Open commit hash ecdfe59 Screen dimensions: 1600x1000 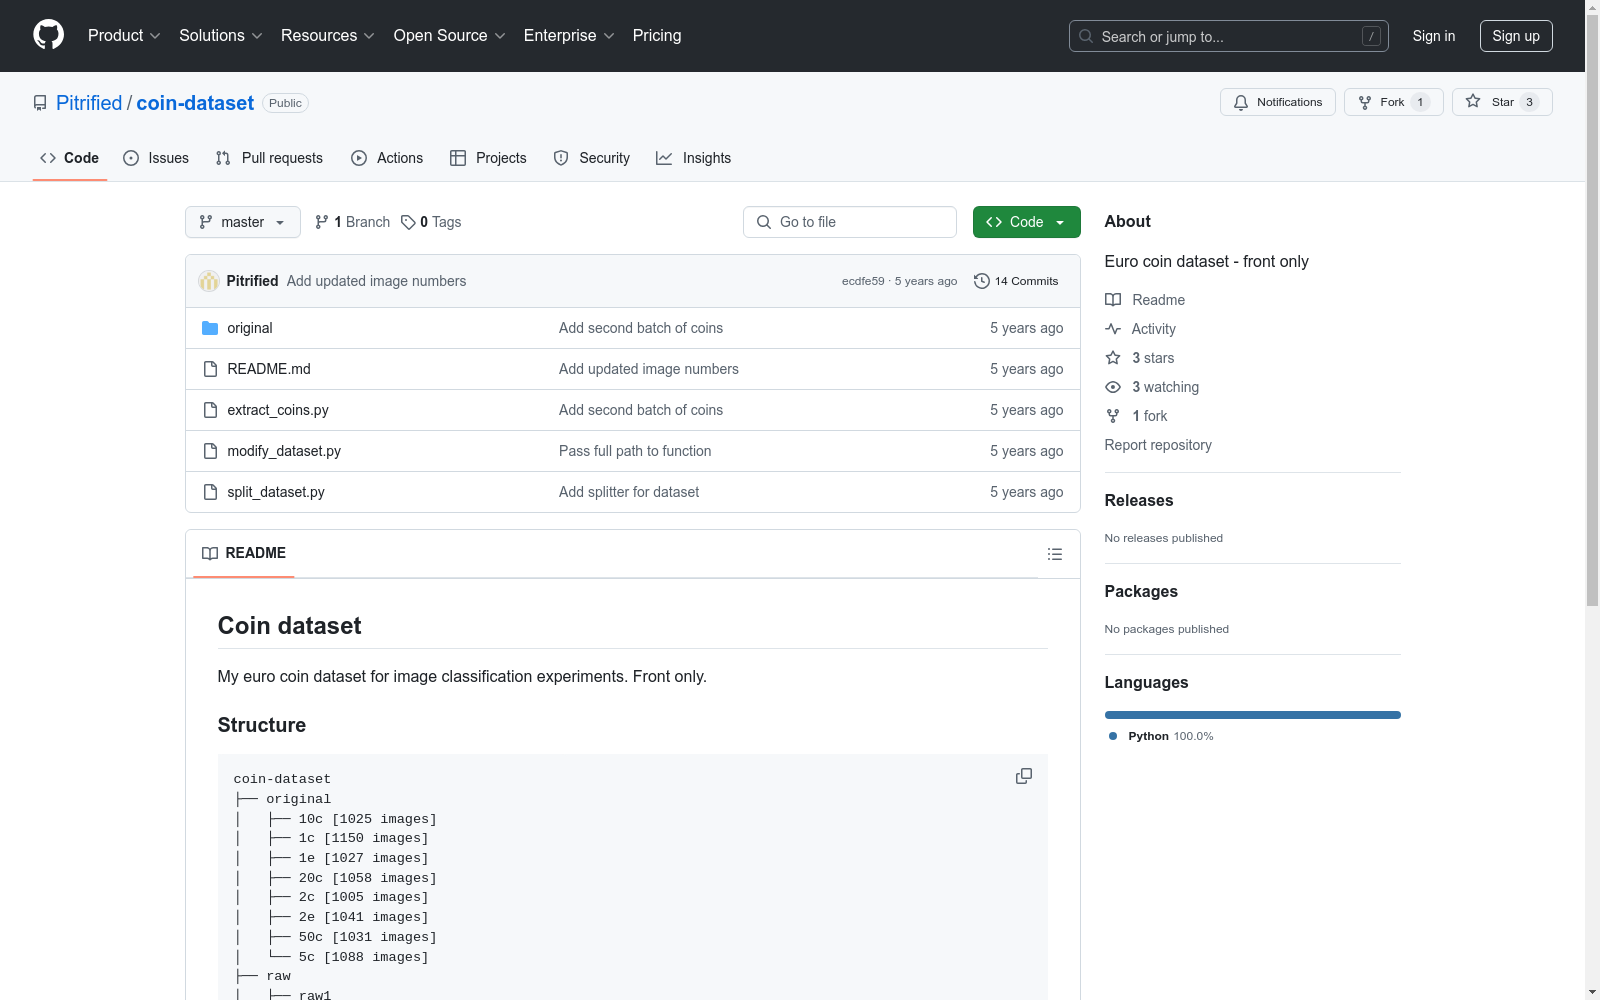863,281
